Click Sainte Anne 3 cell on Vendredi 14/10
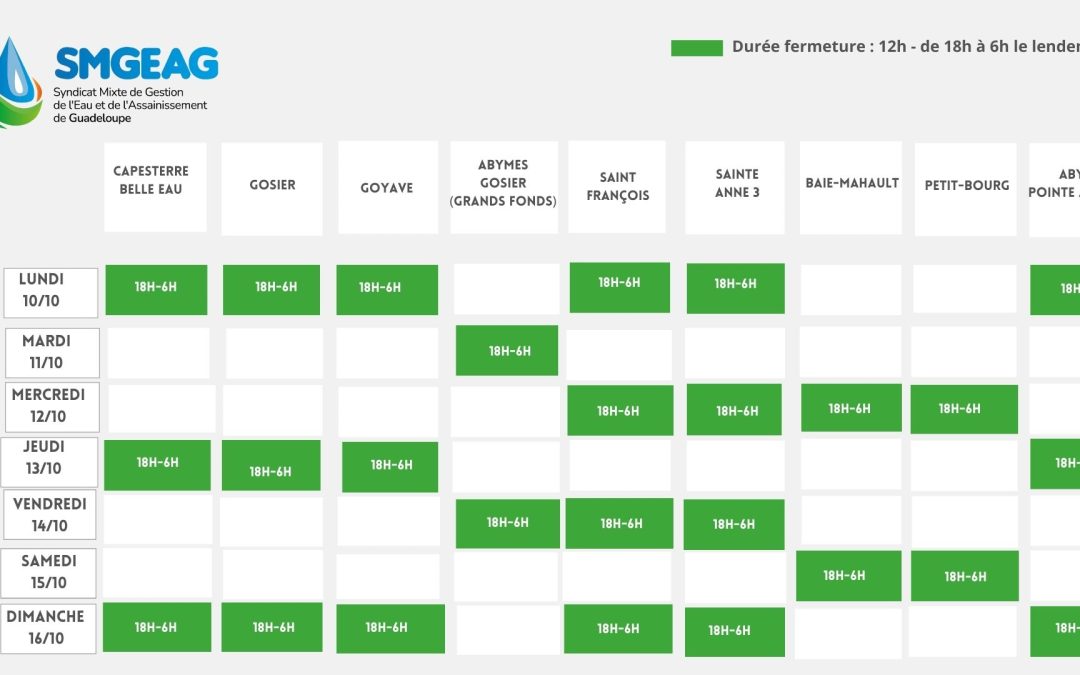Image resolution: width=1080 pixels, height=675 pixels. (734, 524)
